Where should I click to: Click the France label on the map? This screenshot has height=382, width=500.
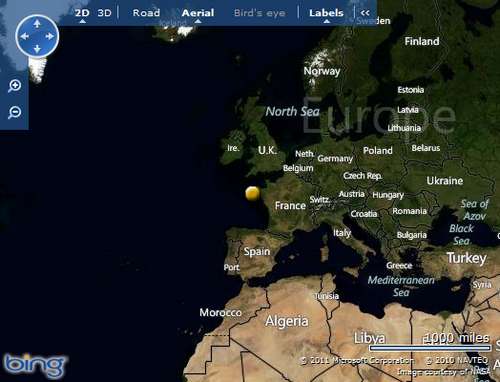tap(290, 206)
